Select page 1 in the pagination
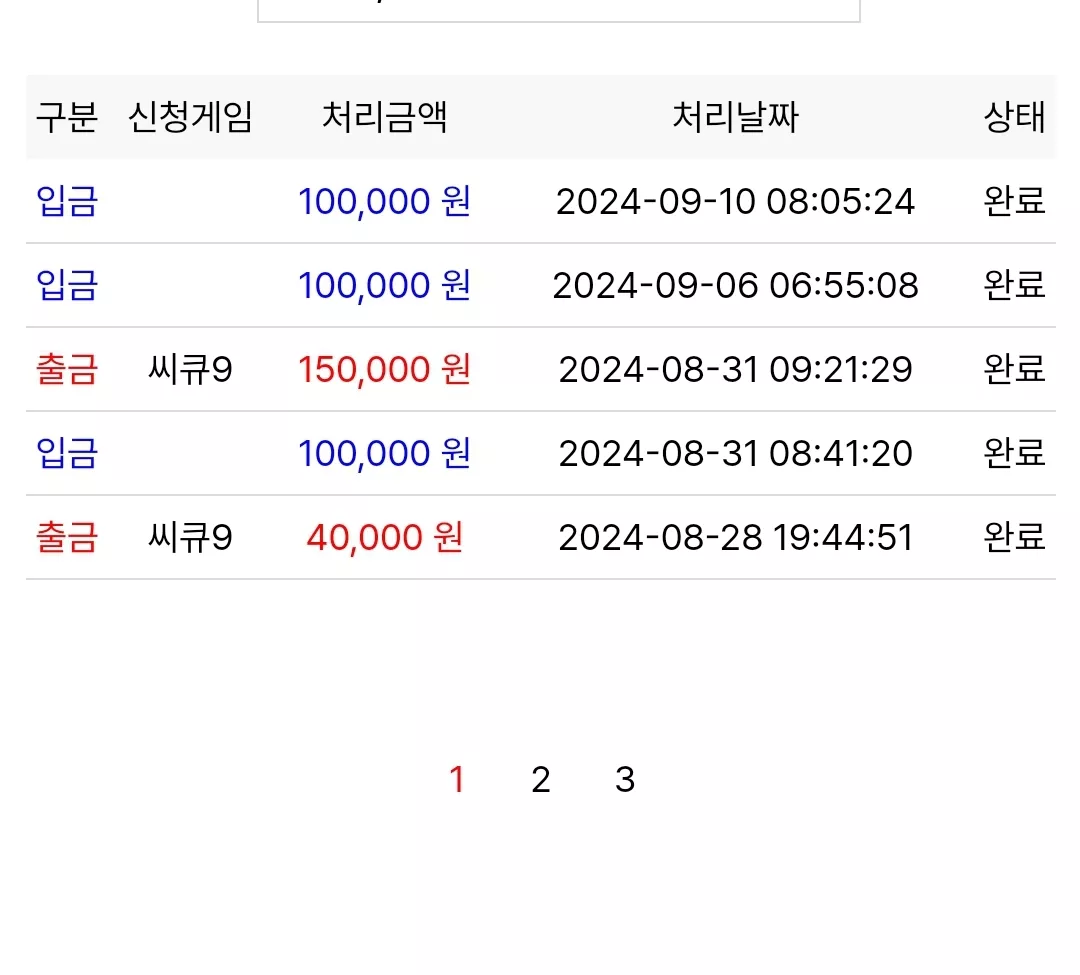This screenshot has height=975, width=1080. [x=457, y=780]
